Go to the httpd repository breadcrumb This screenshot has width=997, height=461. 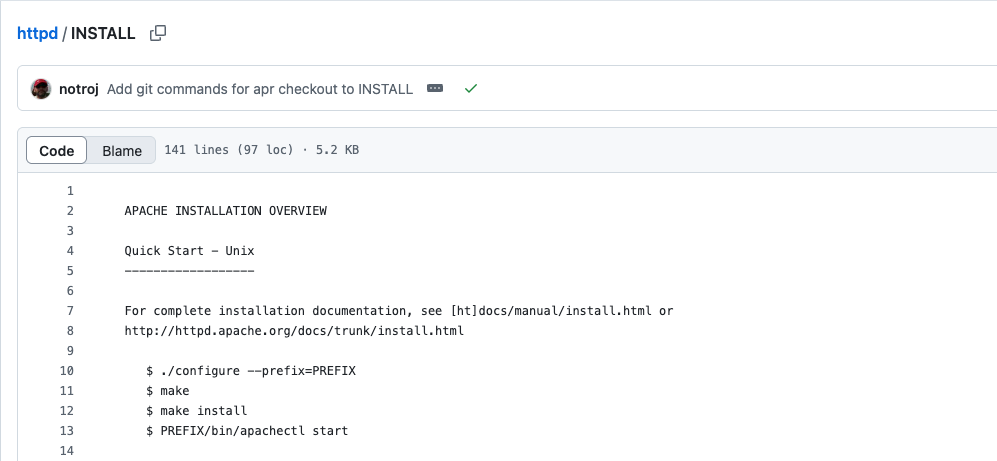point(37,33)
